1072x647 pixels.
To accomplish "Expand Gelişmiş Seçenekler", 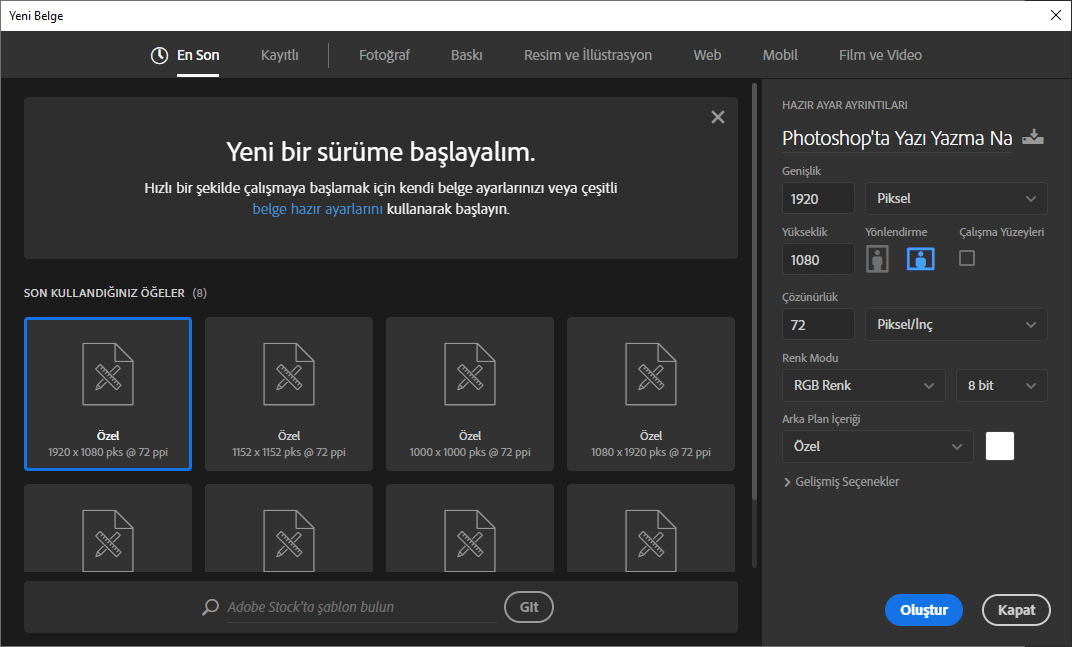I will click(x=841, y=481).
